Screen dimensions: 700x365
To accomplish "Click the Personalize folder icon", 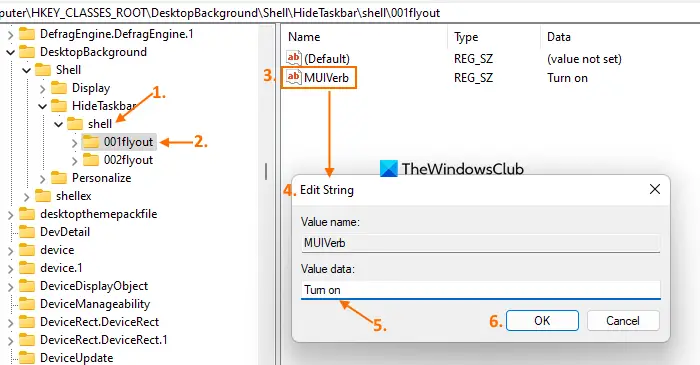I will (59, 178).
